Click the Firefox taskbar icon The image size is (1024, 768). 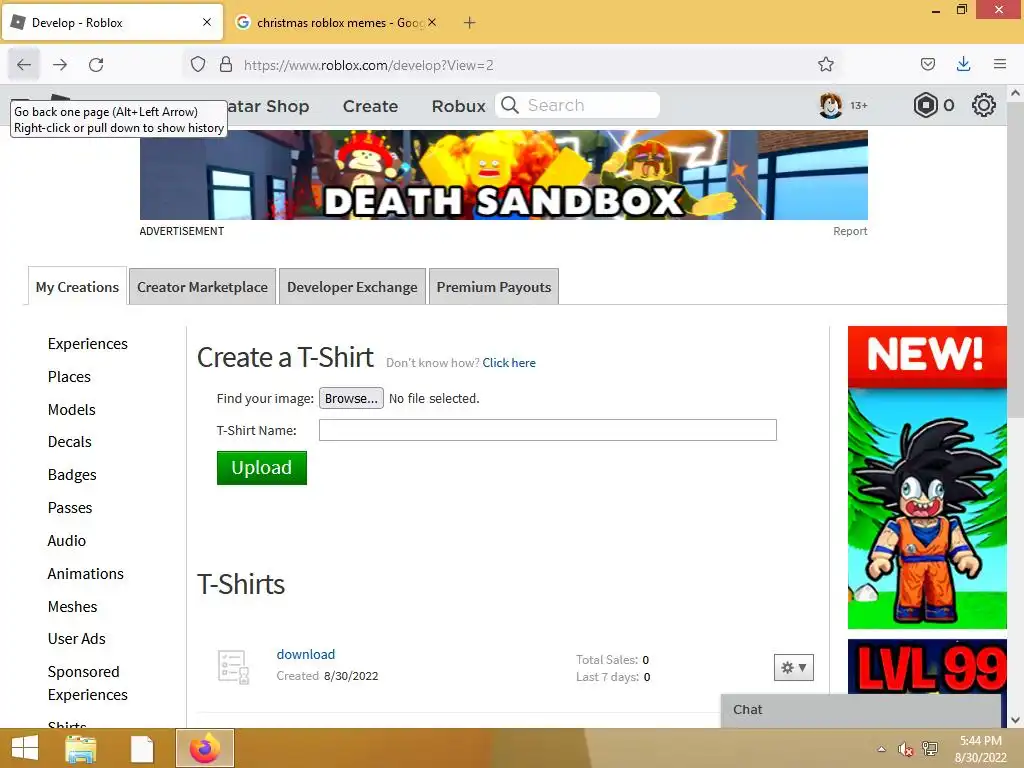click(204, 748)
